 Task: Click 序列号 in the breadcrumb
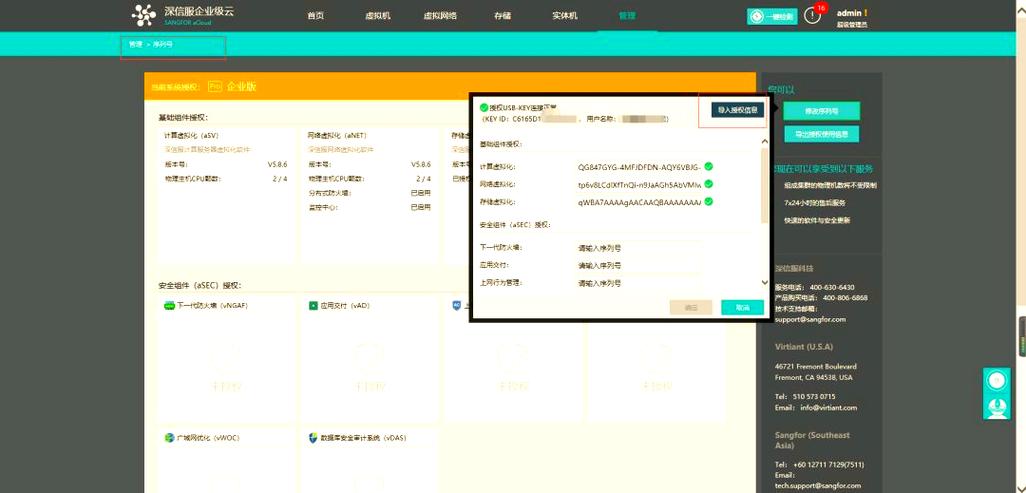coord(163,45)
